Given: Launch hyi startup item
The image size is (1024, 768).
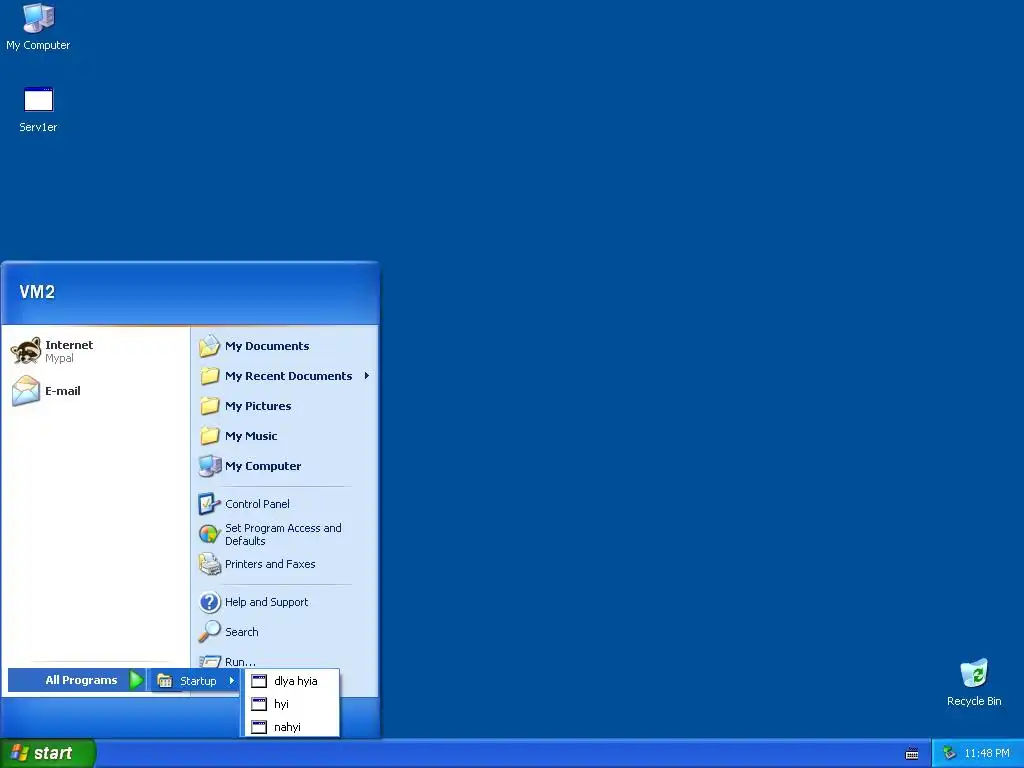Looking at the screenshot, I should 292,704.
